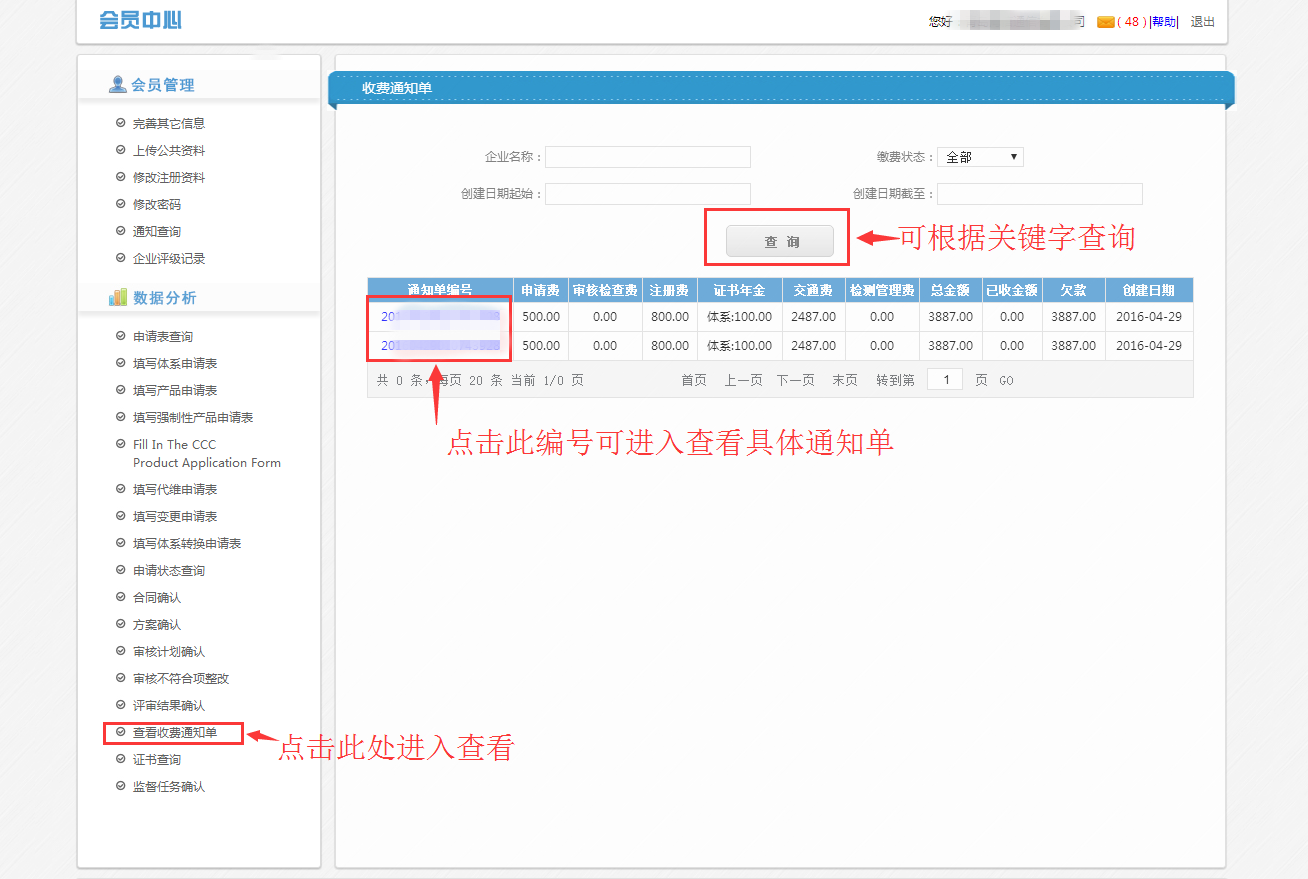Viewport: 1308px width, 879px height.
Task: Select 修改密码 menu item
Action: [157, 204]
